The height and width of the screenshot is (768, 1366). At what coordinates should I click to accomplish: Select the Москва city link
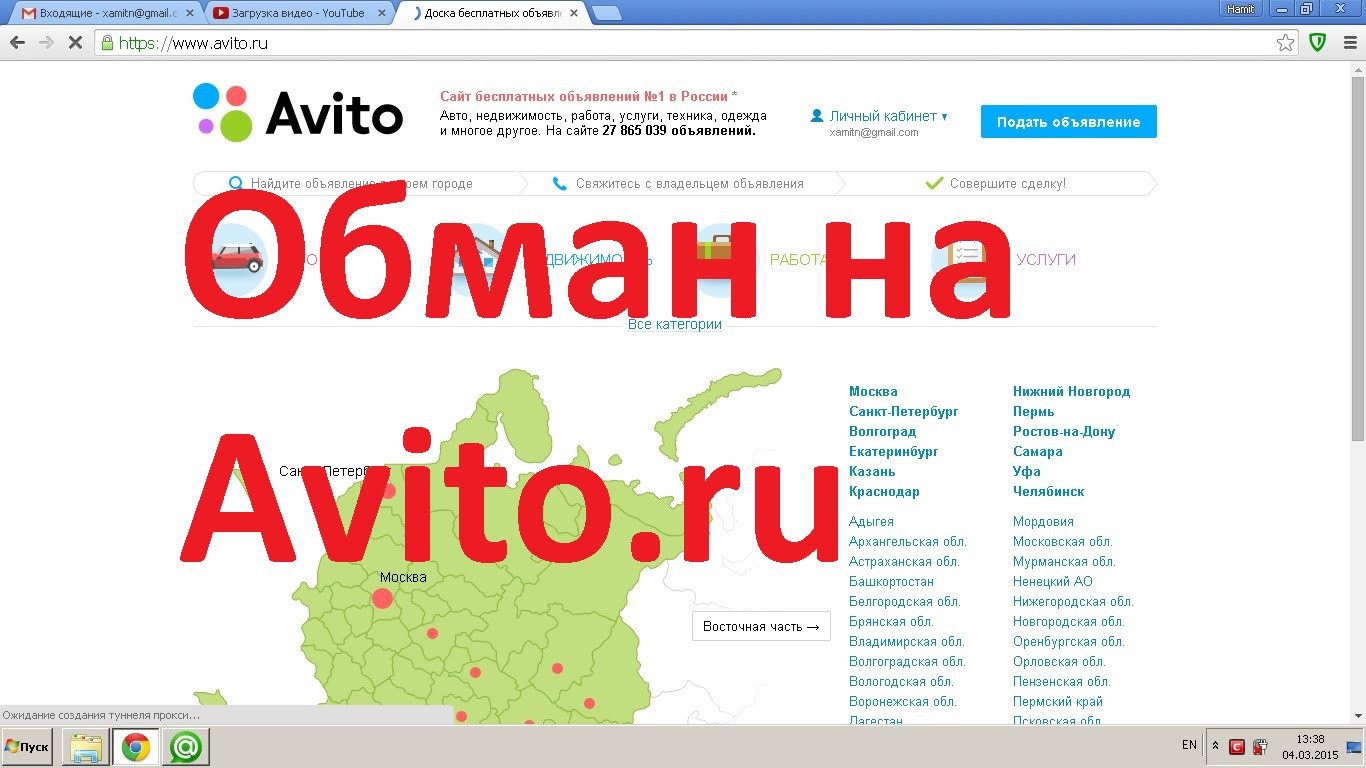873,392
